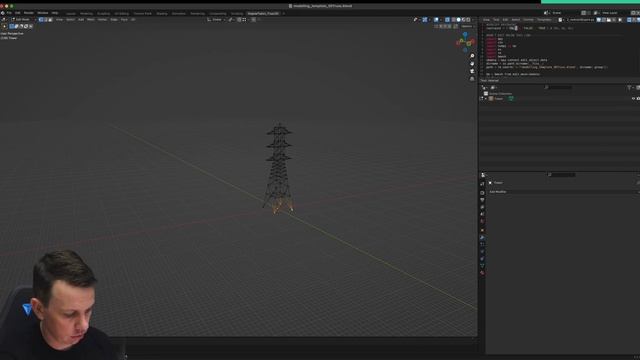Open the Physics properties tab
This screenshot has width=640, height=360.
pyautogui.click(x=482, y=251)
